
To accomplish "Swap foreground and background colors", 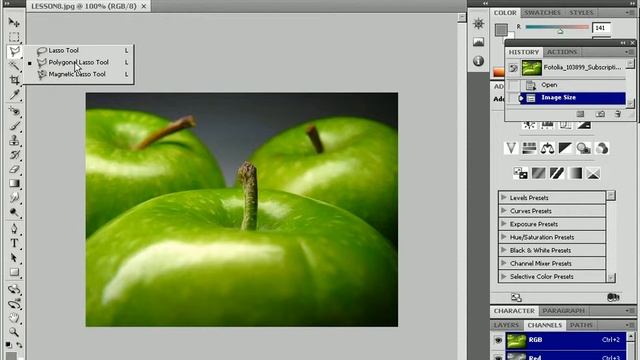I will point(19,345).
